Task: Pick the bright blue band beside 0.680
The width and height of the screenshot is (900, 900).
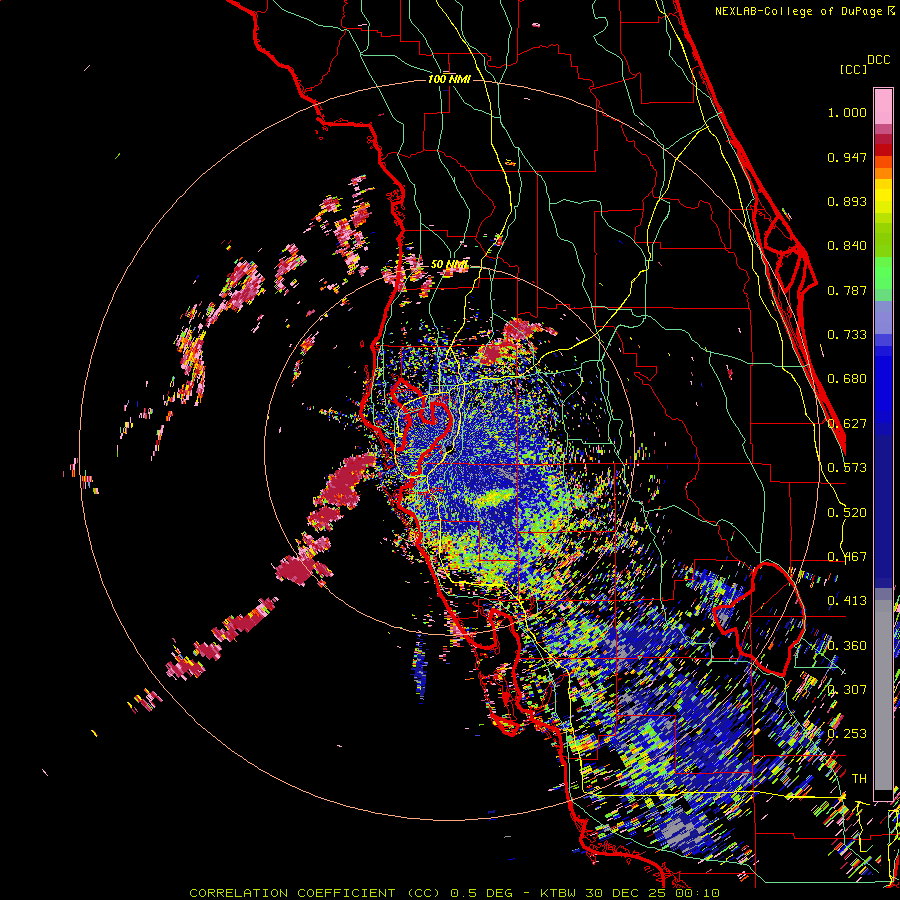Action: [883, 385]
